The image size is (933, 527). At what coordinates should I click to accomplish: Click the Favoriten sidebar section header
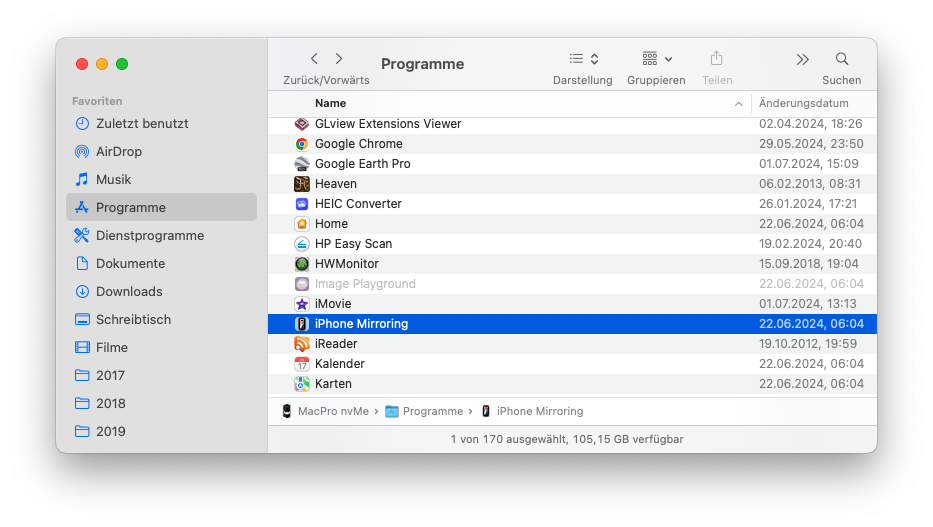(x=97, y=101)
